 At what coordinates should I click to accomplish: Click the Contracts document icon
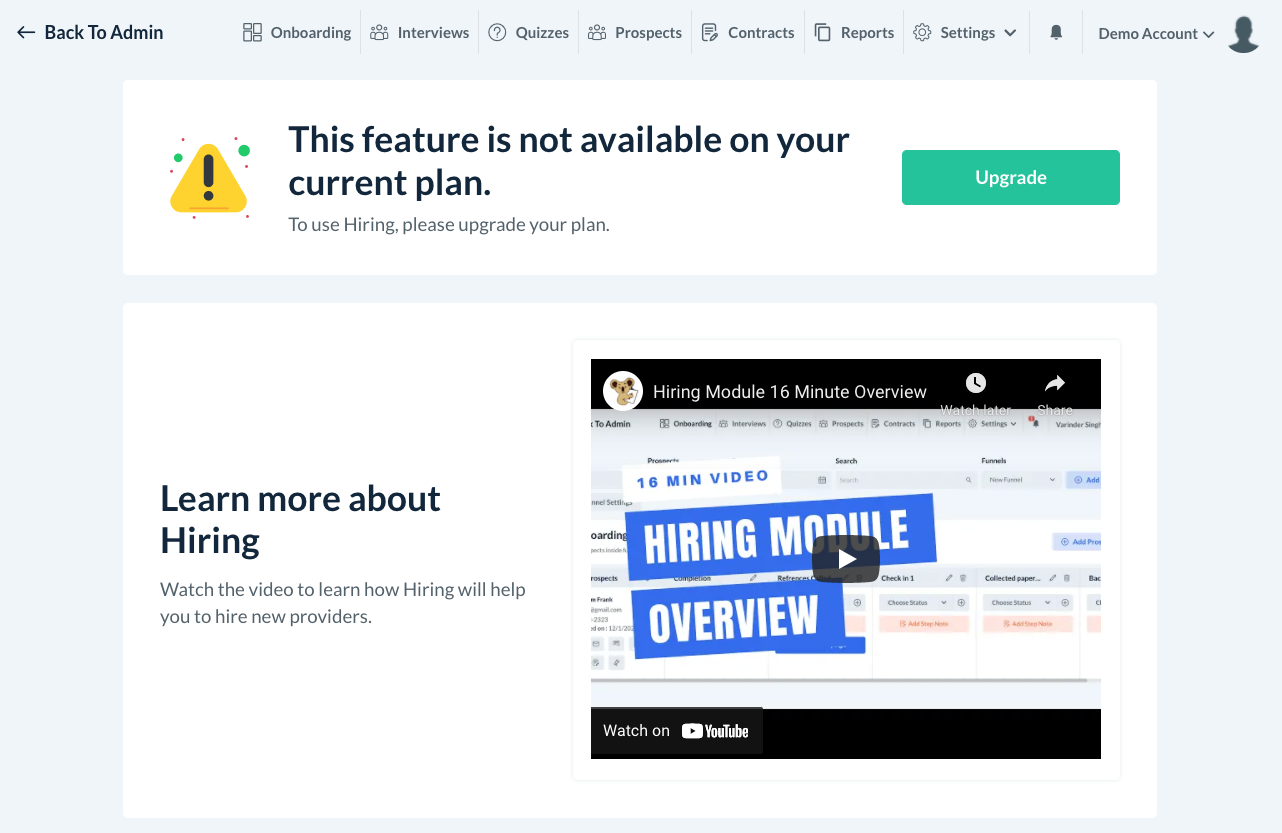[x=710, y=33]
